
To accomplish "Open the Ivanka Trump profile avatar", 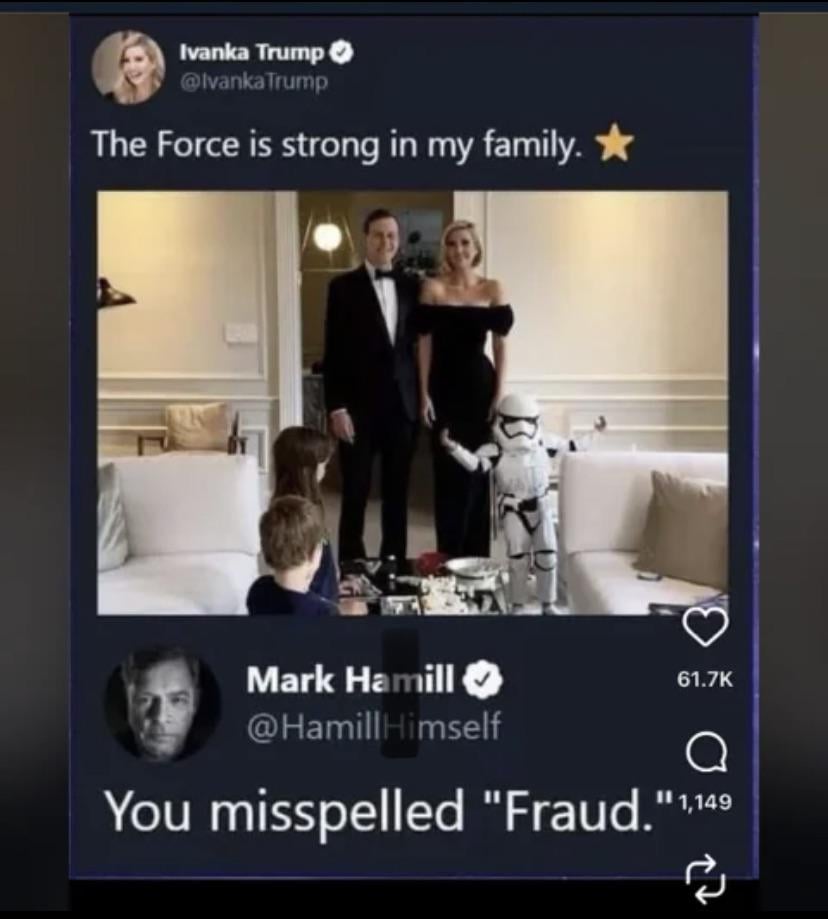I will [x=130, y=69].
